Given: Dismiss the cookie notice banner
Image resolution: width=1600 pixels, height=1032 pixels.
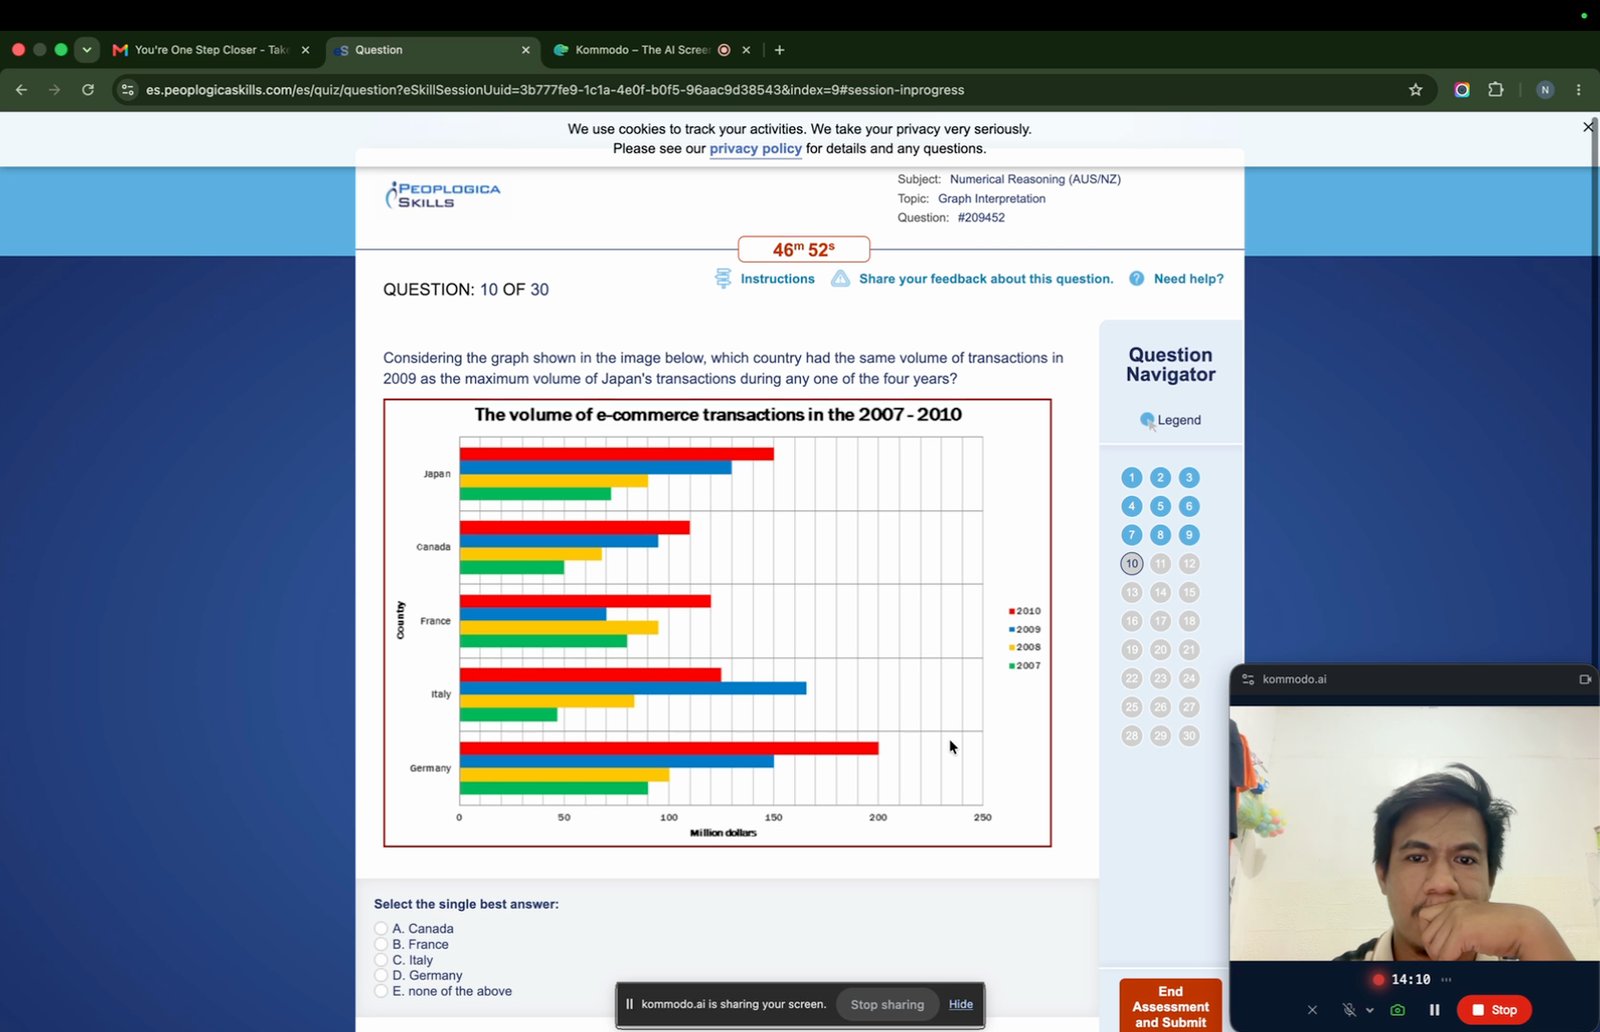Looking at the screenshot, I should [1587, 127].
